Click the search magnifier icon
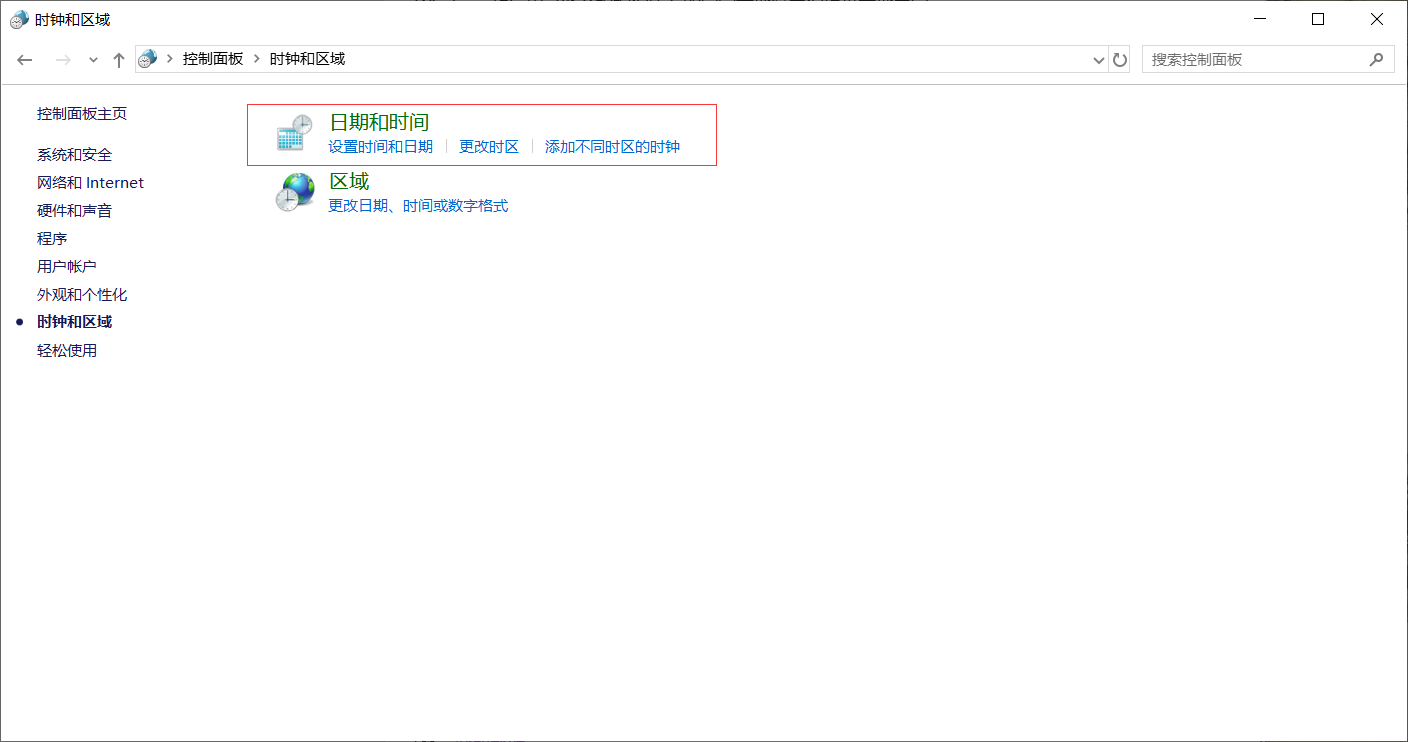Viewport: 1408px width, 742px height. coord(1376,59)
